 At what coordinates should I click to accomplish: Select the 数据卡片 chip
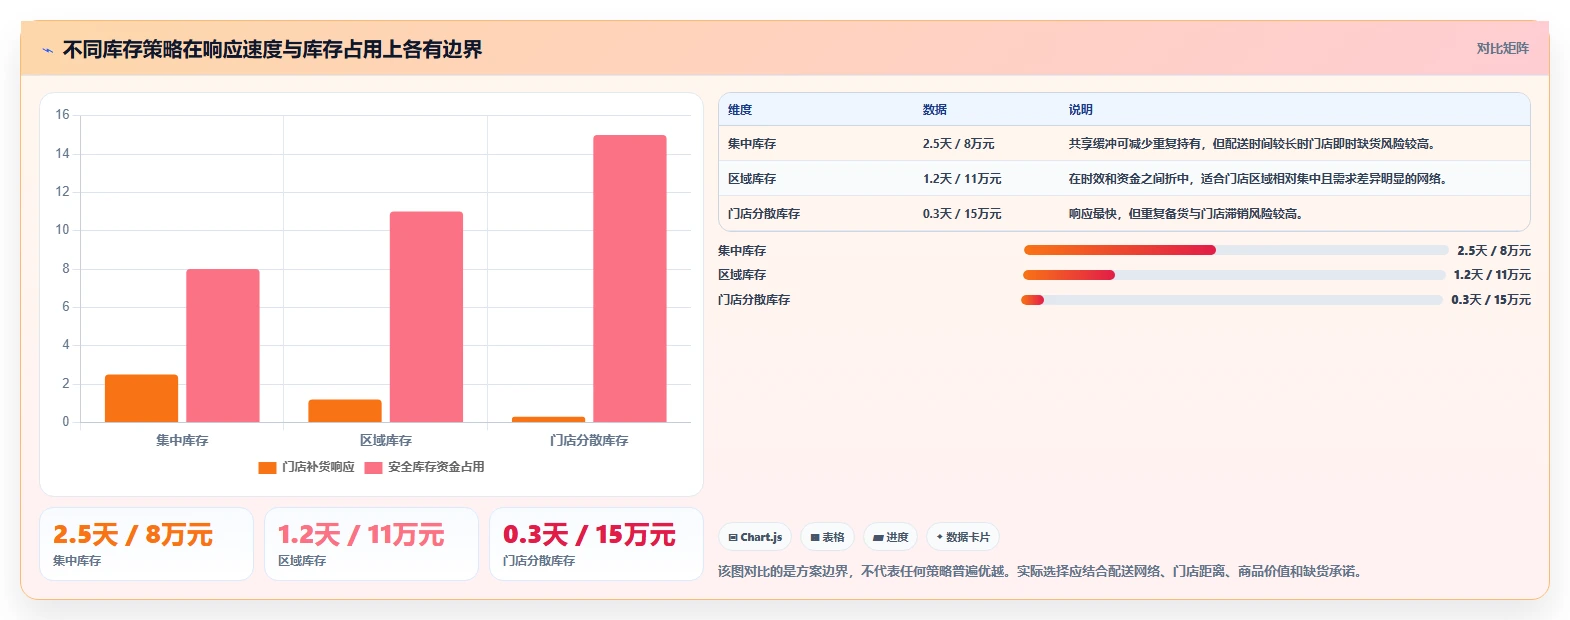click(962, 537)
